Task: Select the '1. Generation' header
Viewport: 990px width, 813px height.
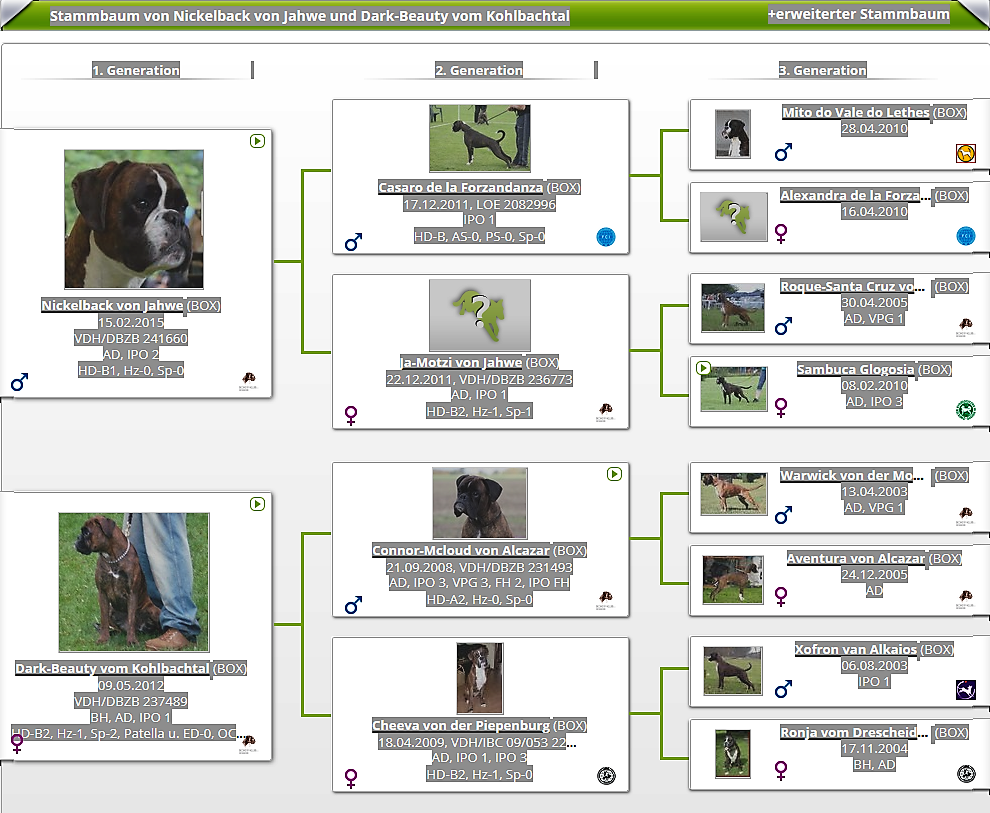Action: pos(136,70)
